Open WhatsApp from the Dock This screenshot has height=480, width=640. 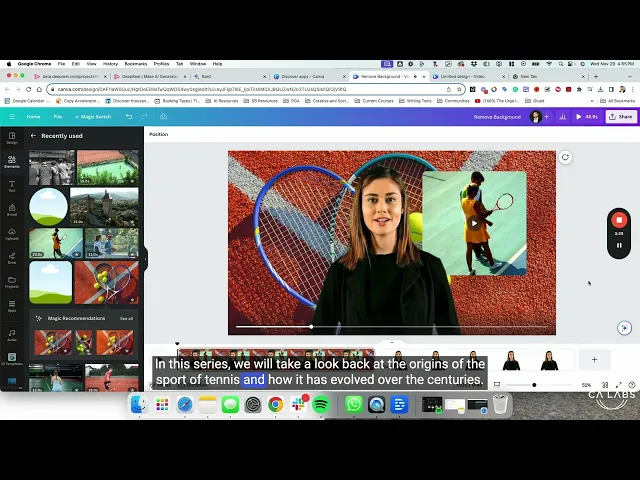(x=353, y=404)
